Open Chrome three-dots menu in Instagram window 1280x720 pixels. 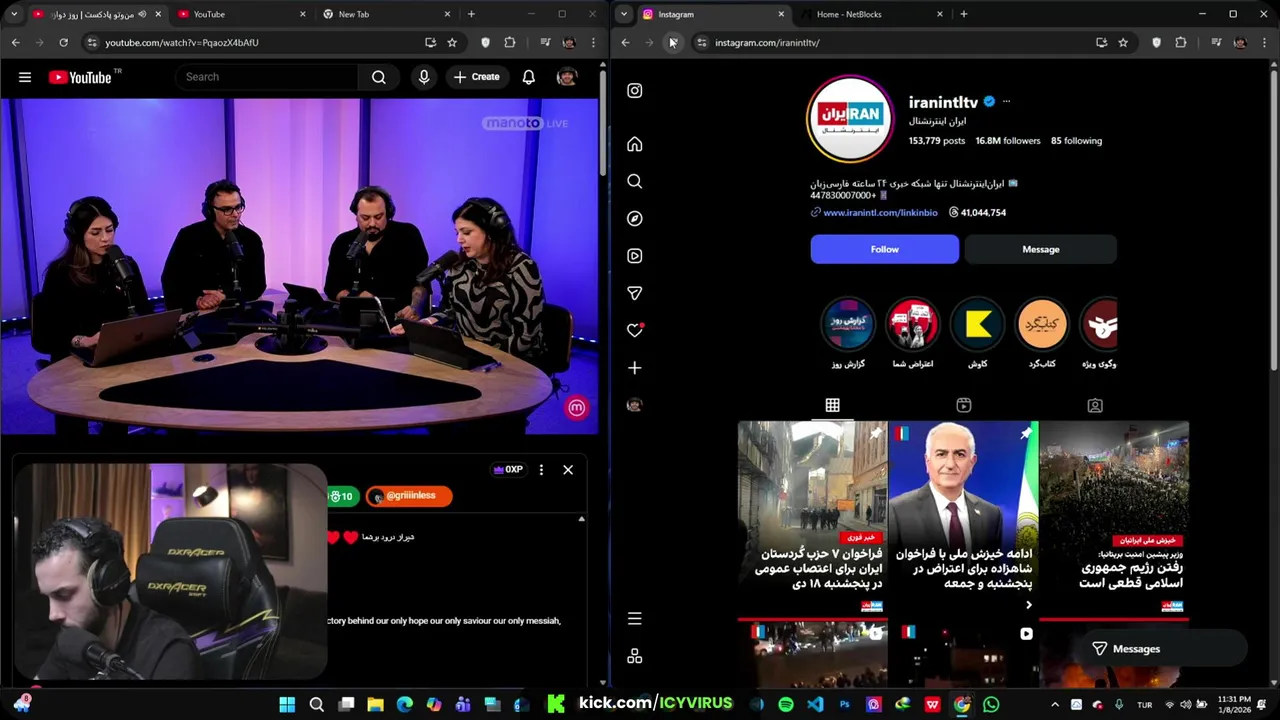point(1264,43)
